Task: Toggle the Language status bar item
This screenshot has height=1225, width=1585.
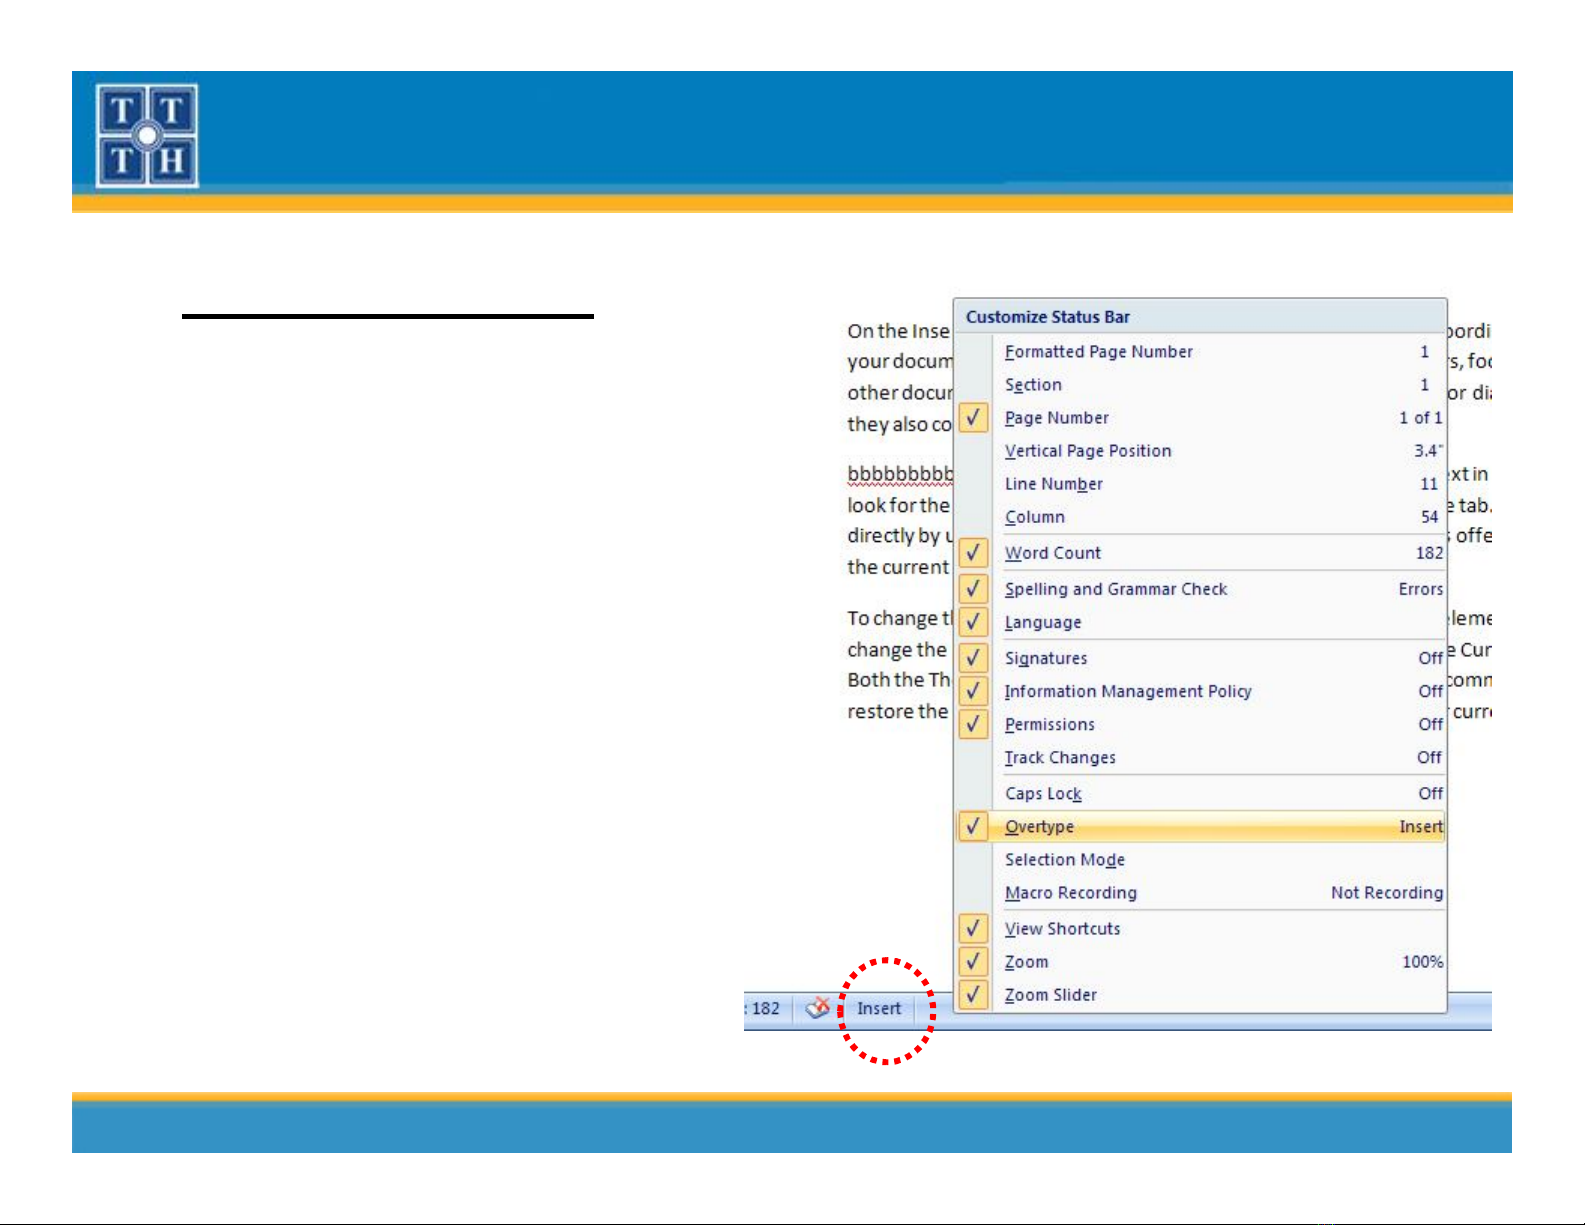Action: [x=1043, y=622]
